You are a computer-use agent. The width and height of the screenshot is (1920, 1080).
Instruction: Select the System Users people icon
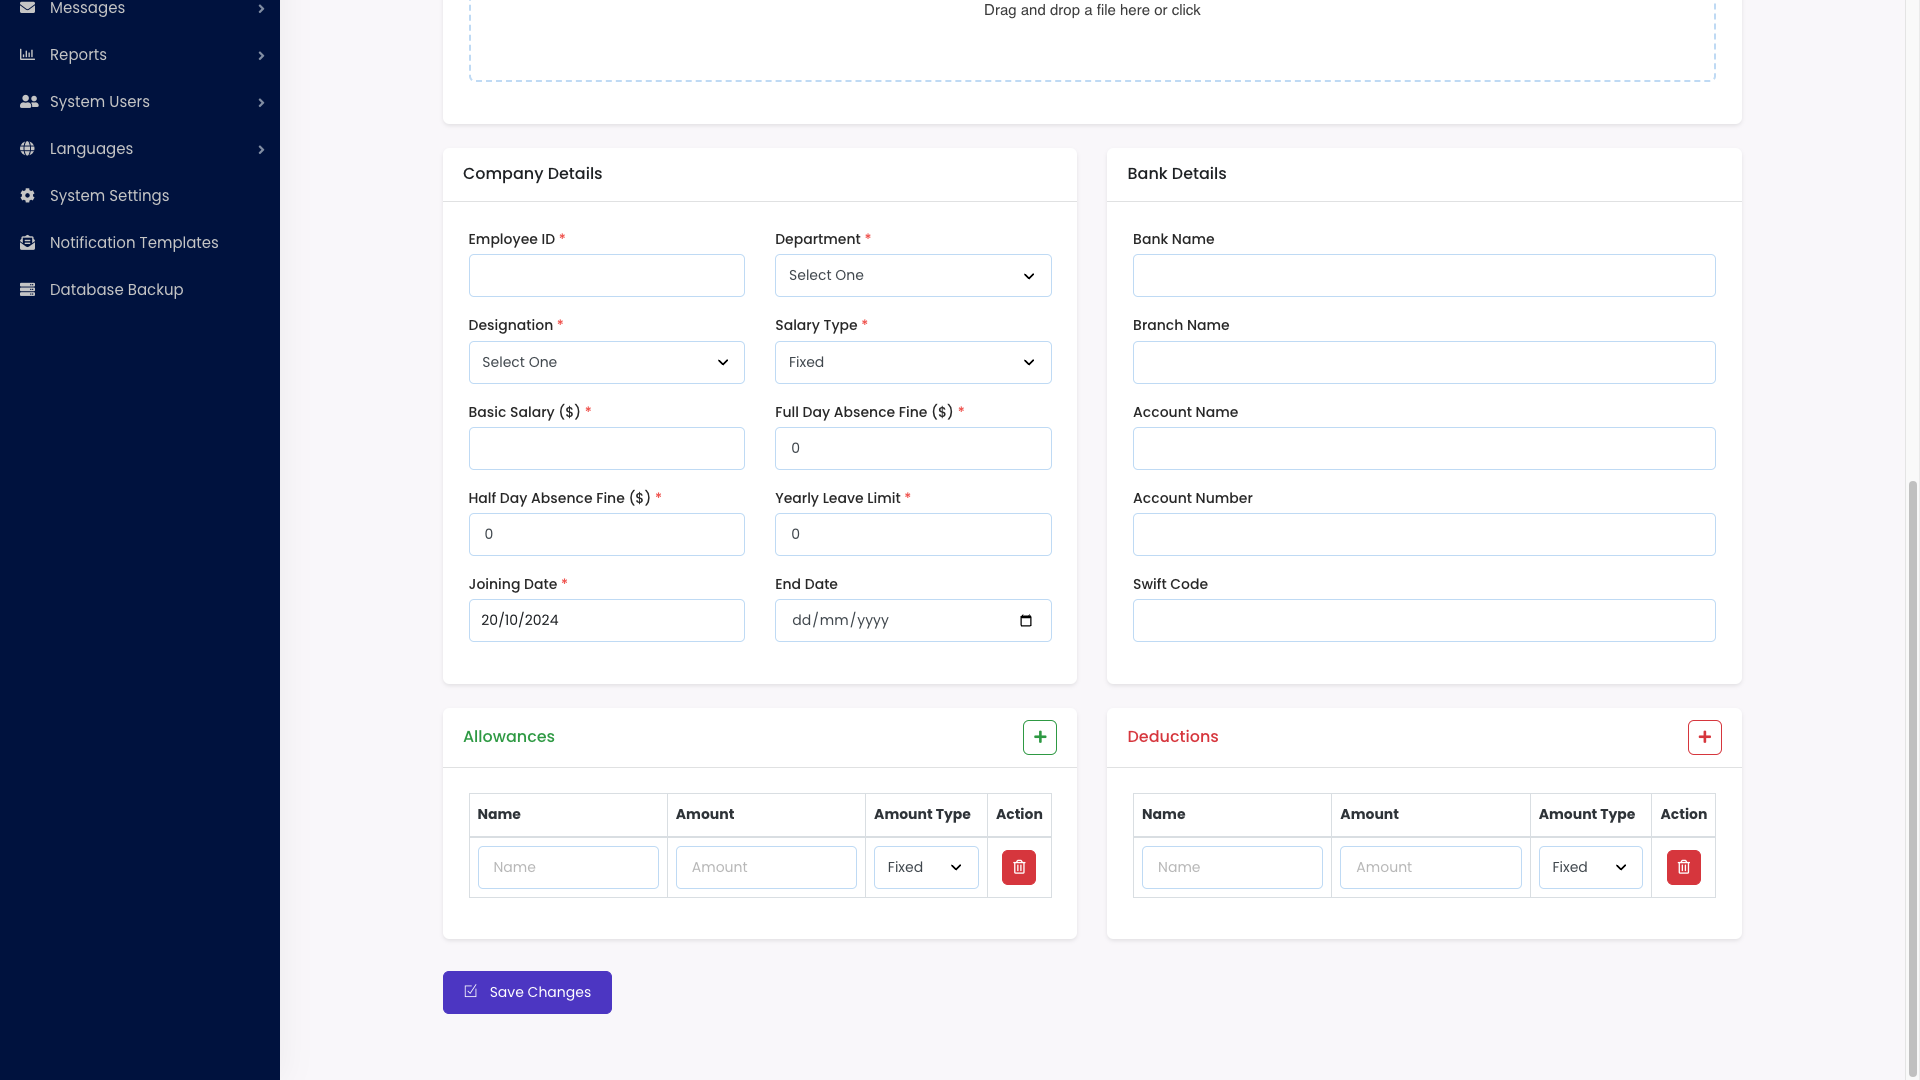pyautogui.click(x=27, y=101)
